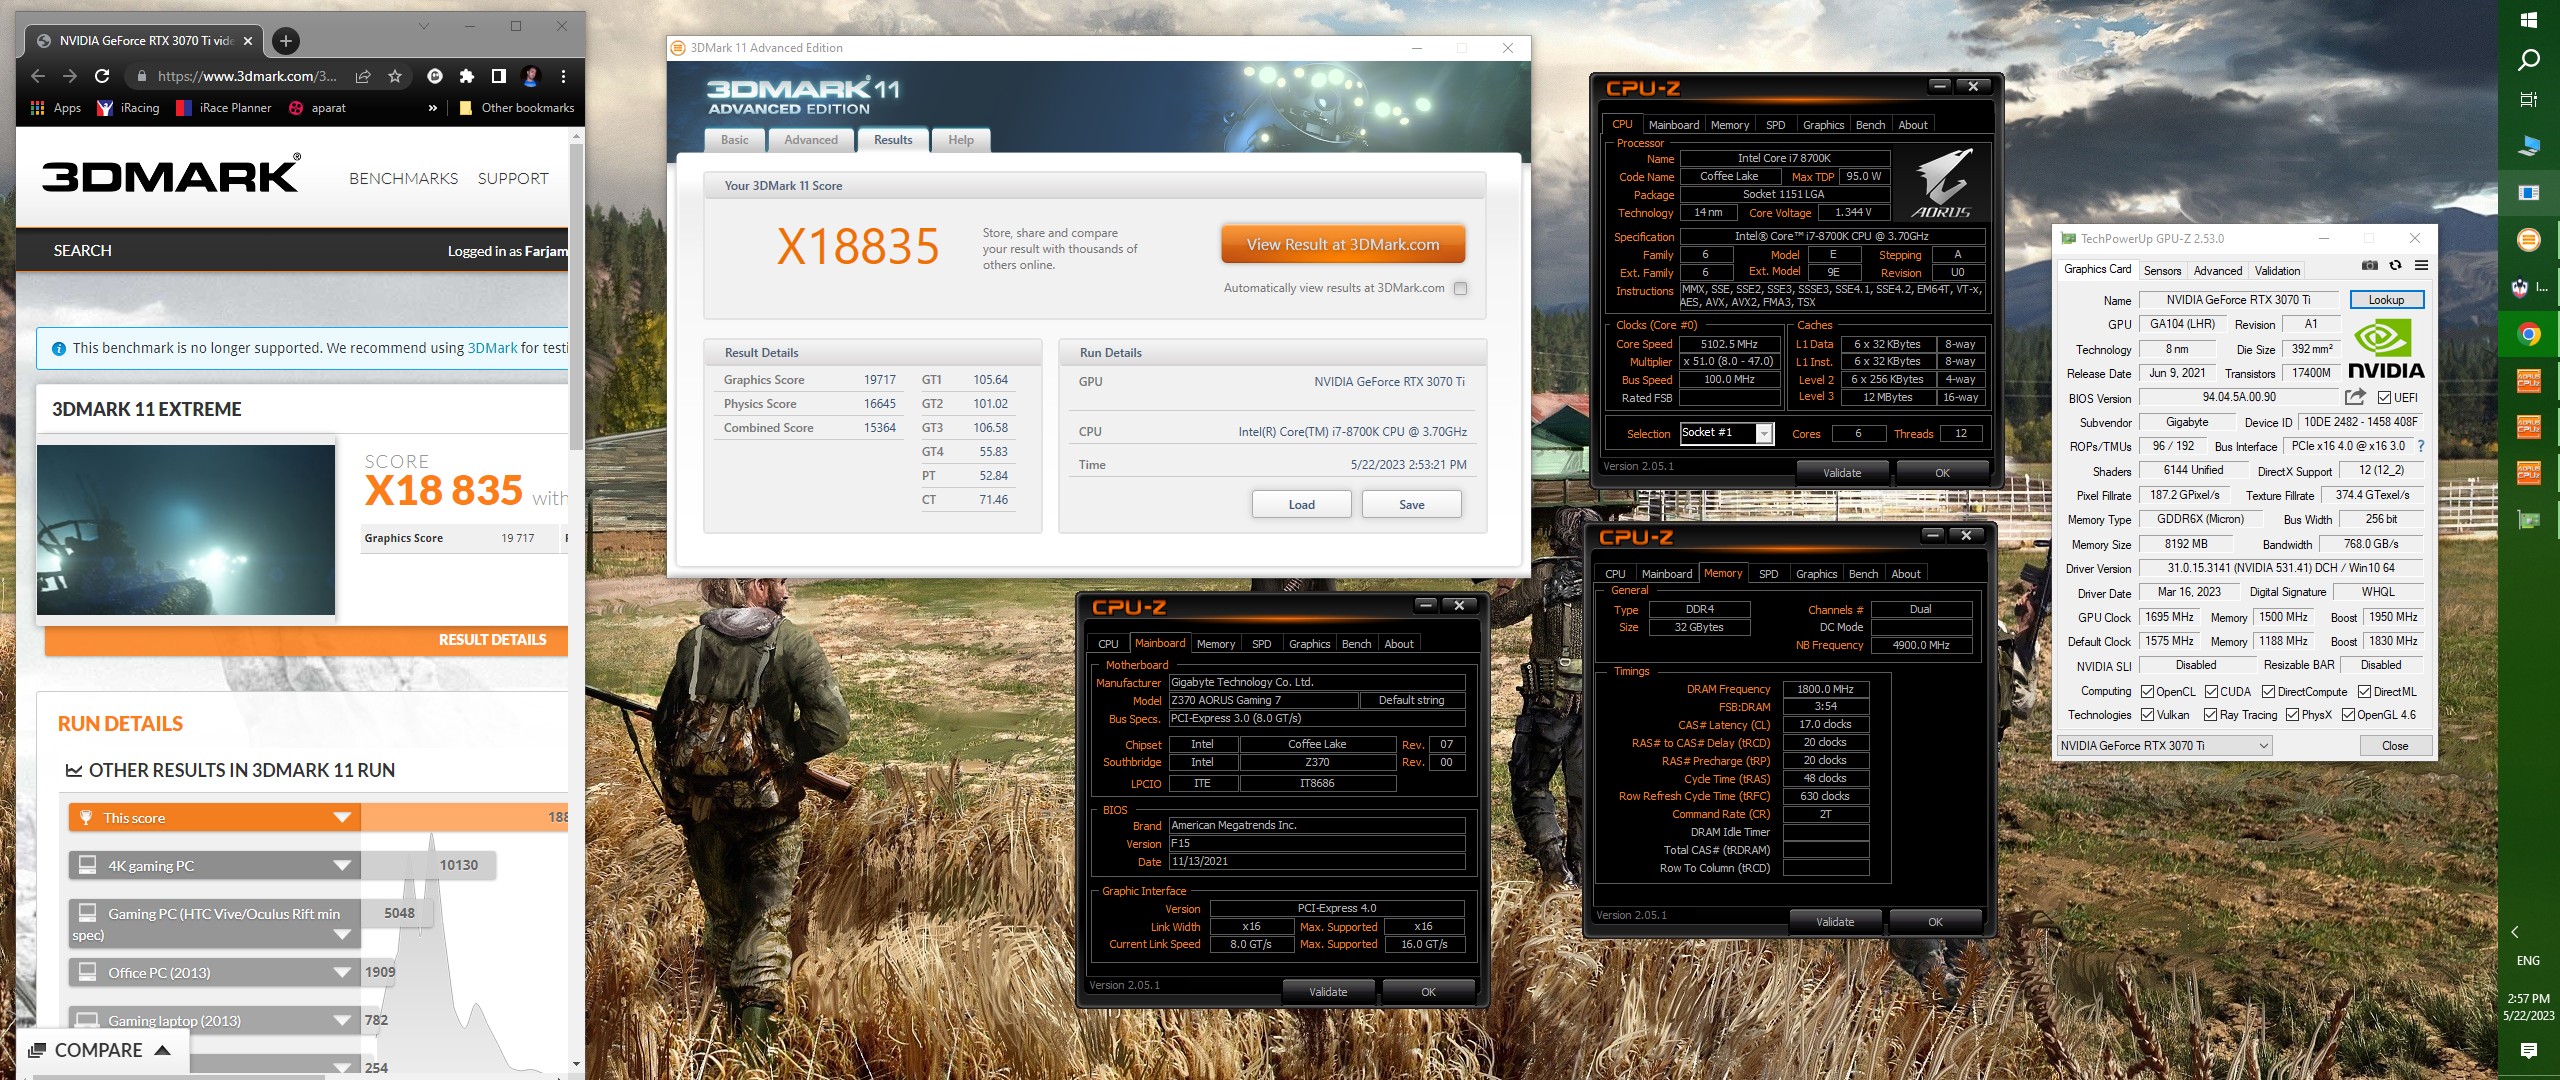Open the iRacing bookmark
Screen dimensions: 2560x1080
pos(128,108)
